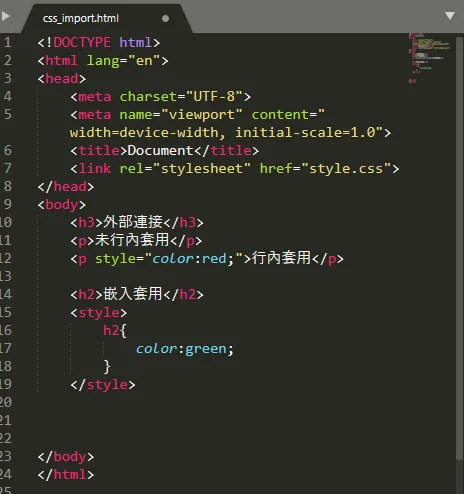This screenshot has height=494, width=464.
Task: Click the name="viewport" attribute
Action: pyautogui.click(x=181, y=115)
